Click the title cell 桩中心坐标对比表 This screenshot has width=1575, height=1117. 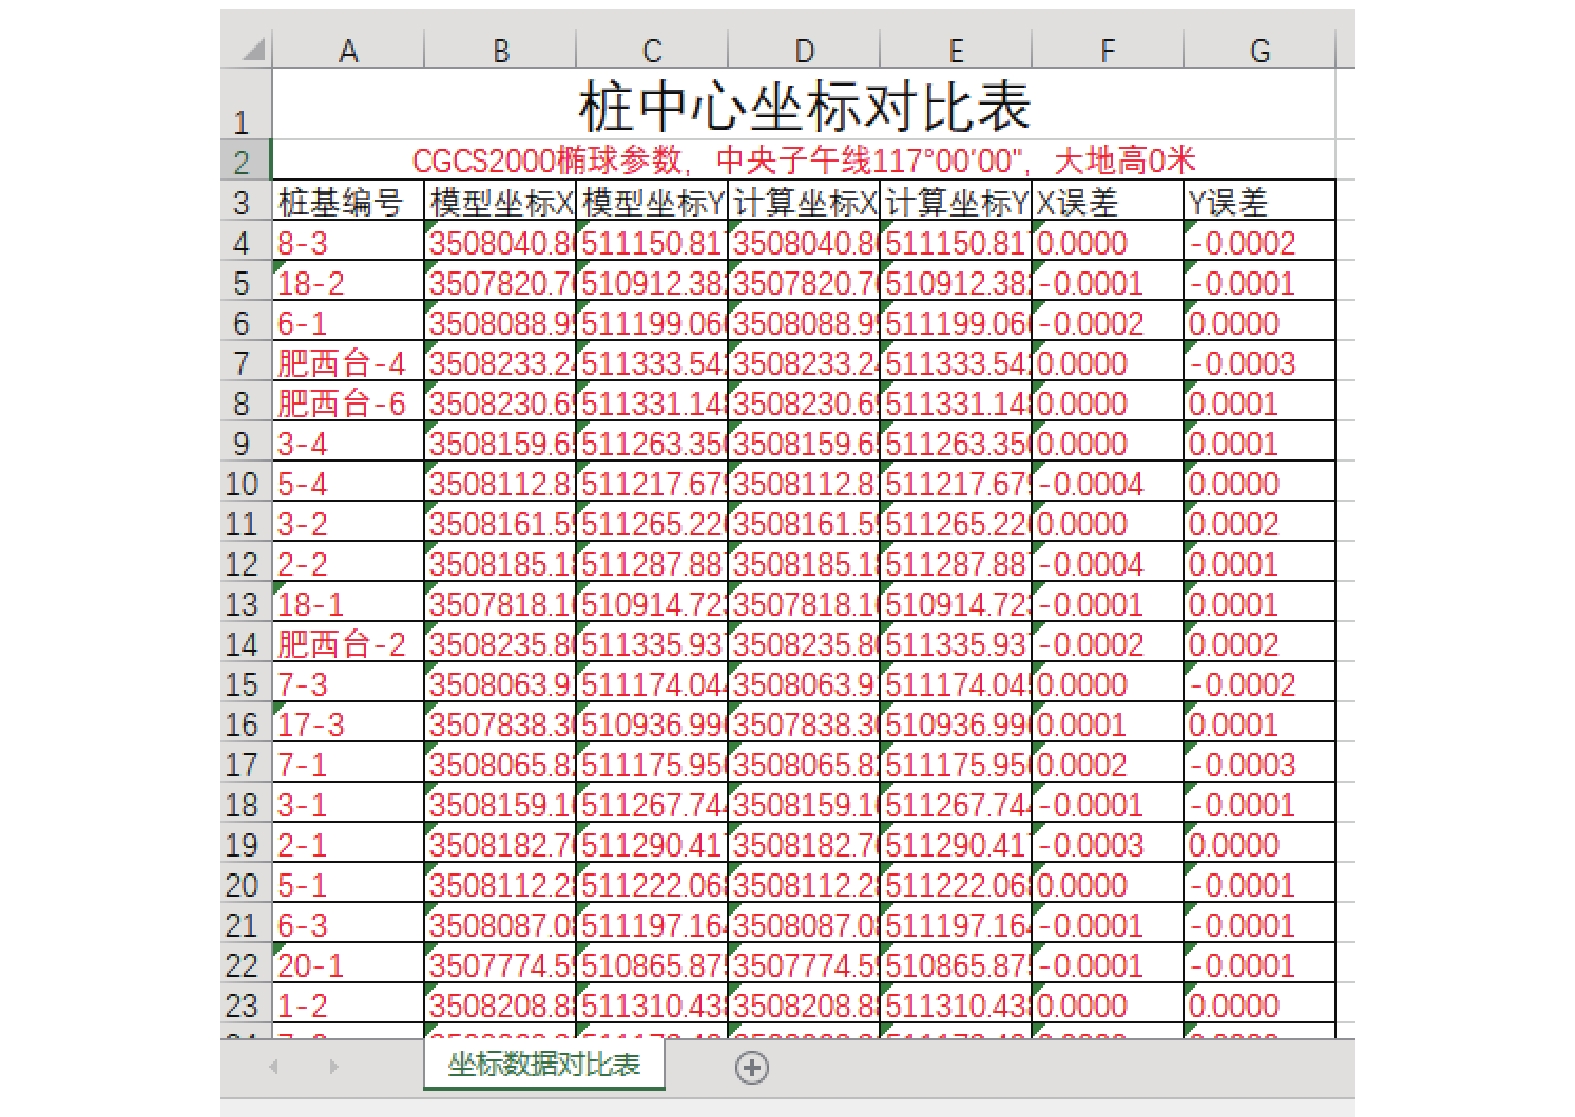click(x=803, y=106)
